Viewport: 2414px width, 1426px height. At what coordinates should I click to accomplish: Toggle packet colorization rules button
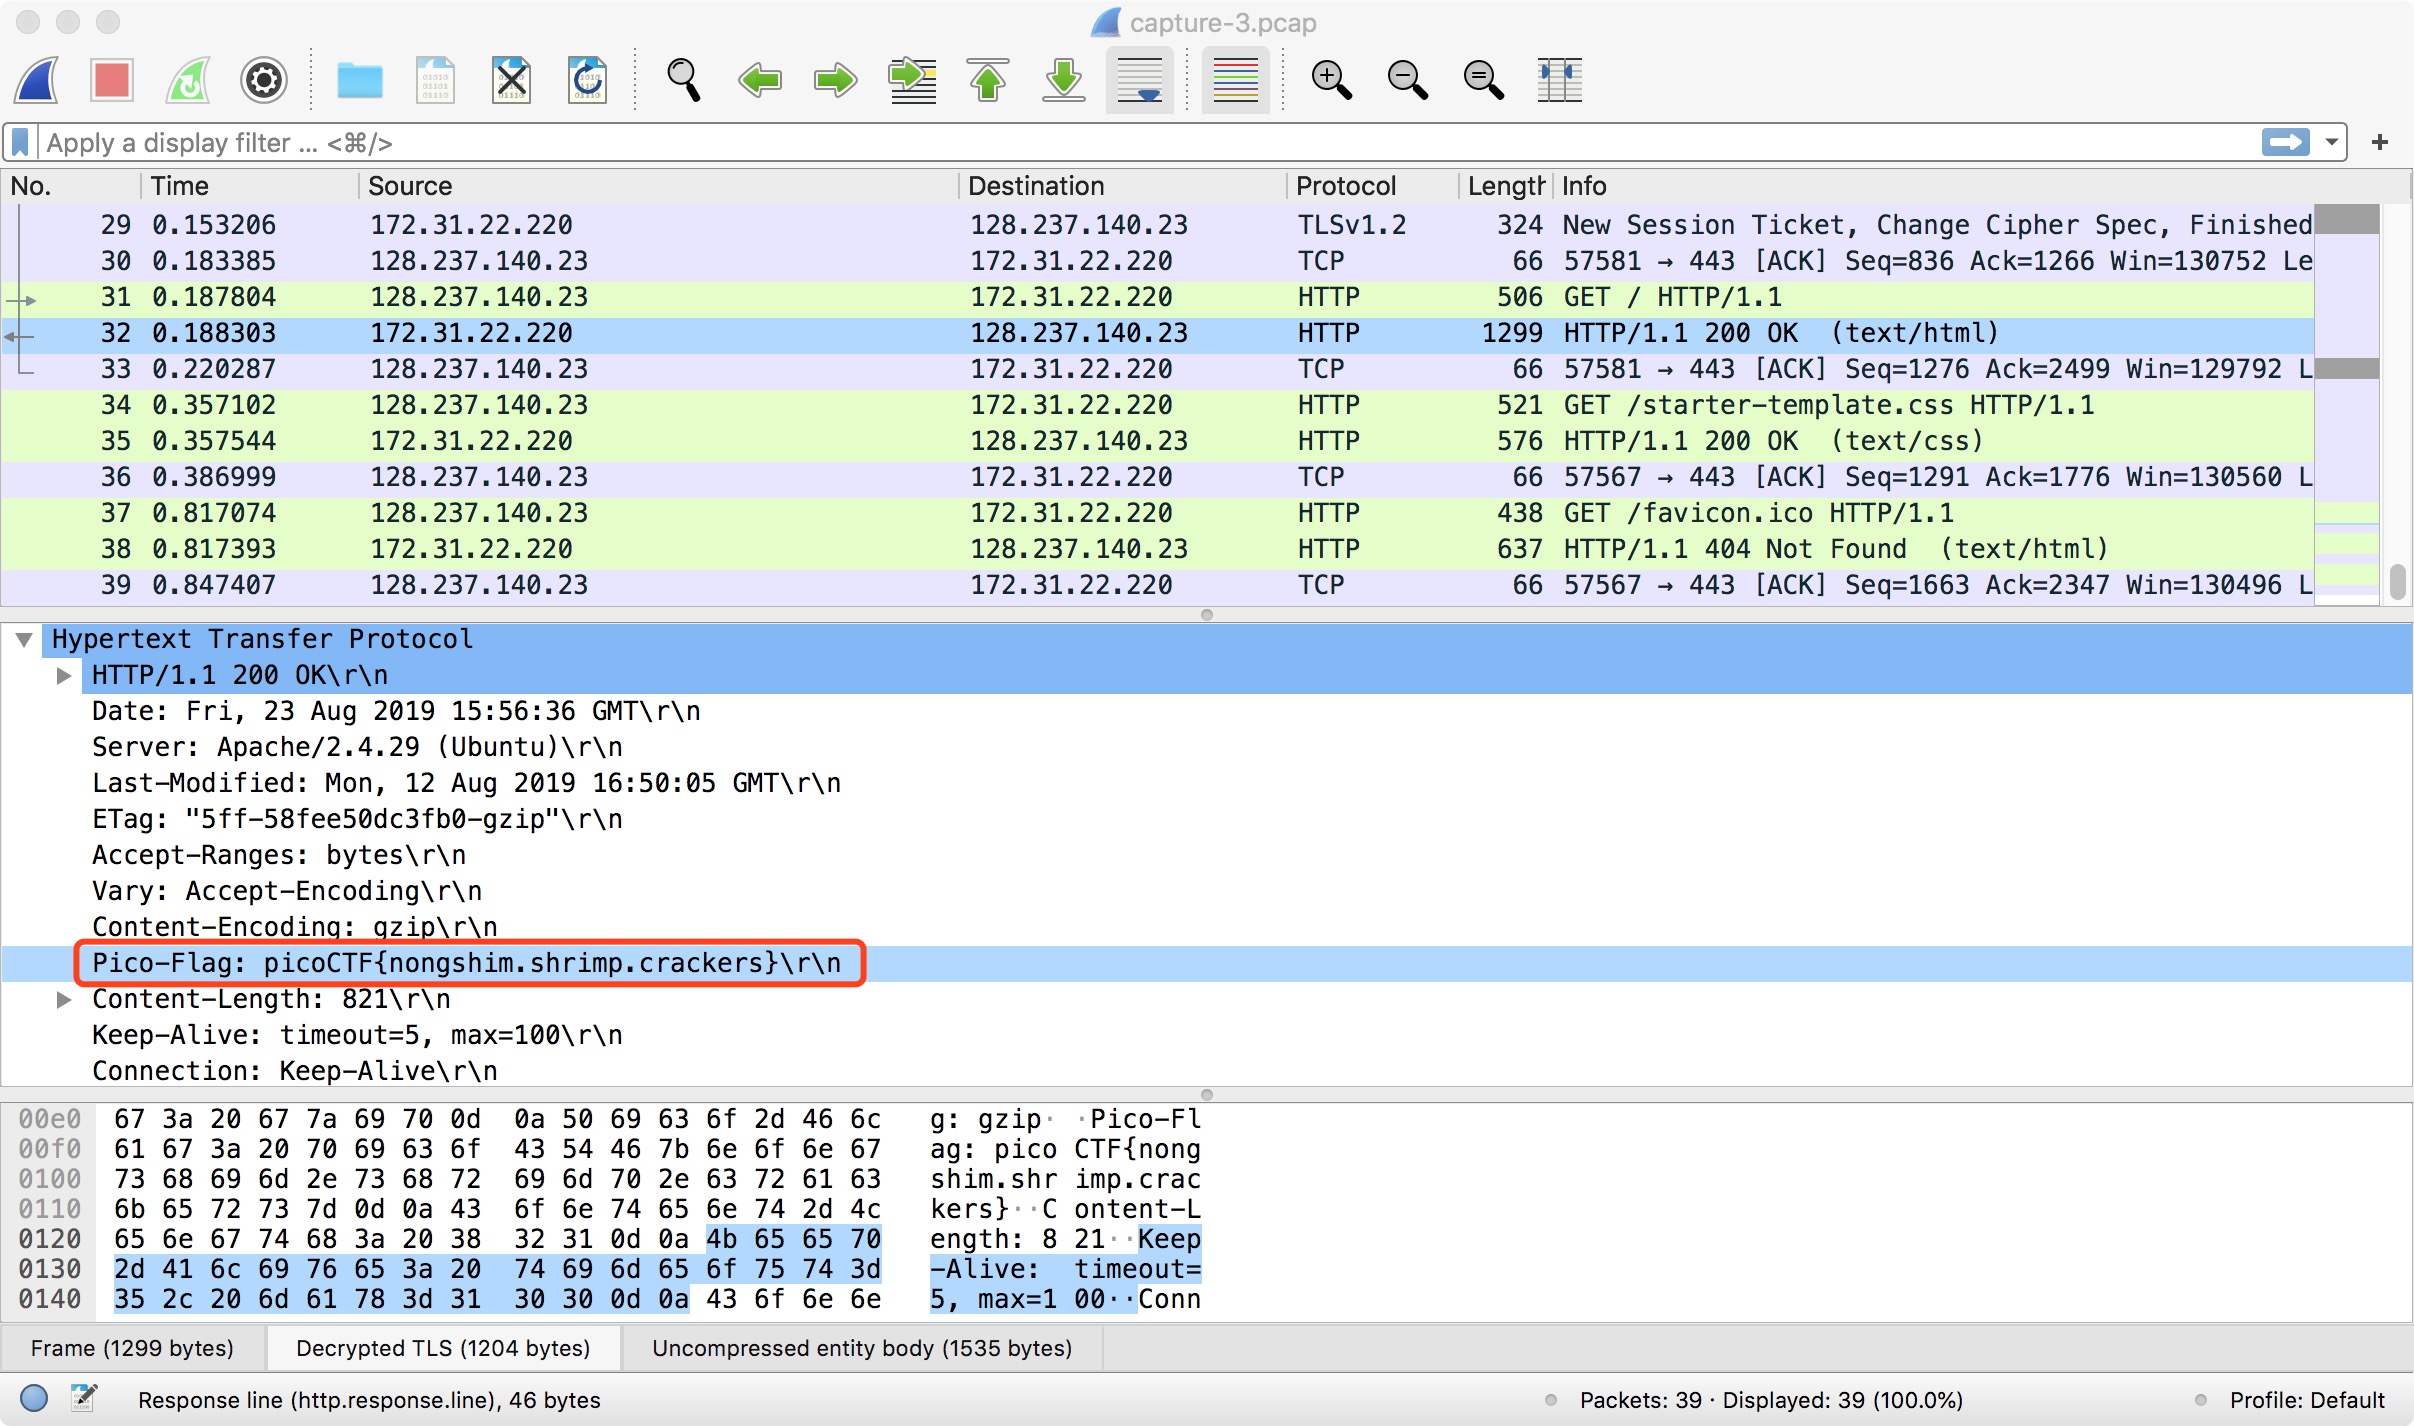1236,80
